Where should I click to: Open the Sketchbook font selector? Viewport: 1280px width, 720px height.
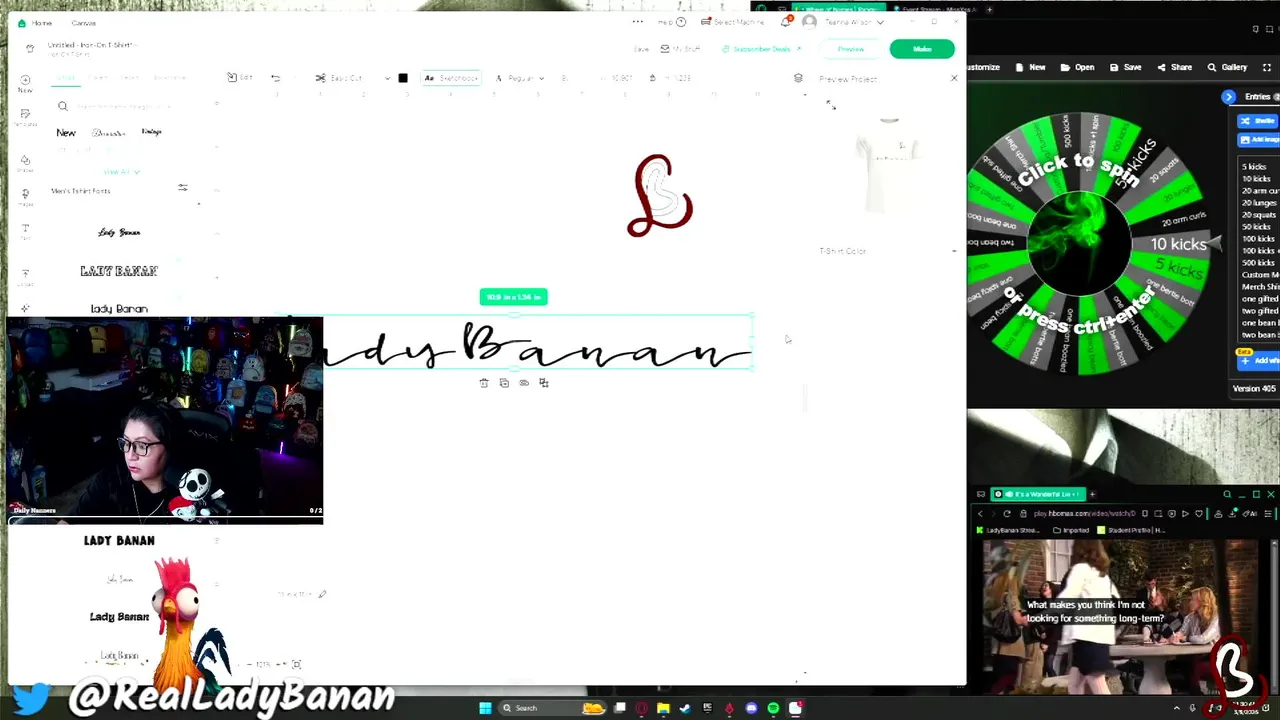pyautogui.click(x=452, y=78)
